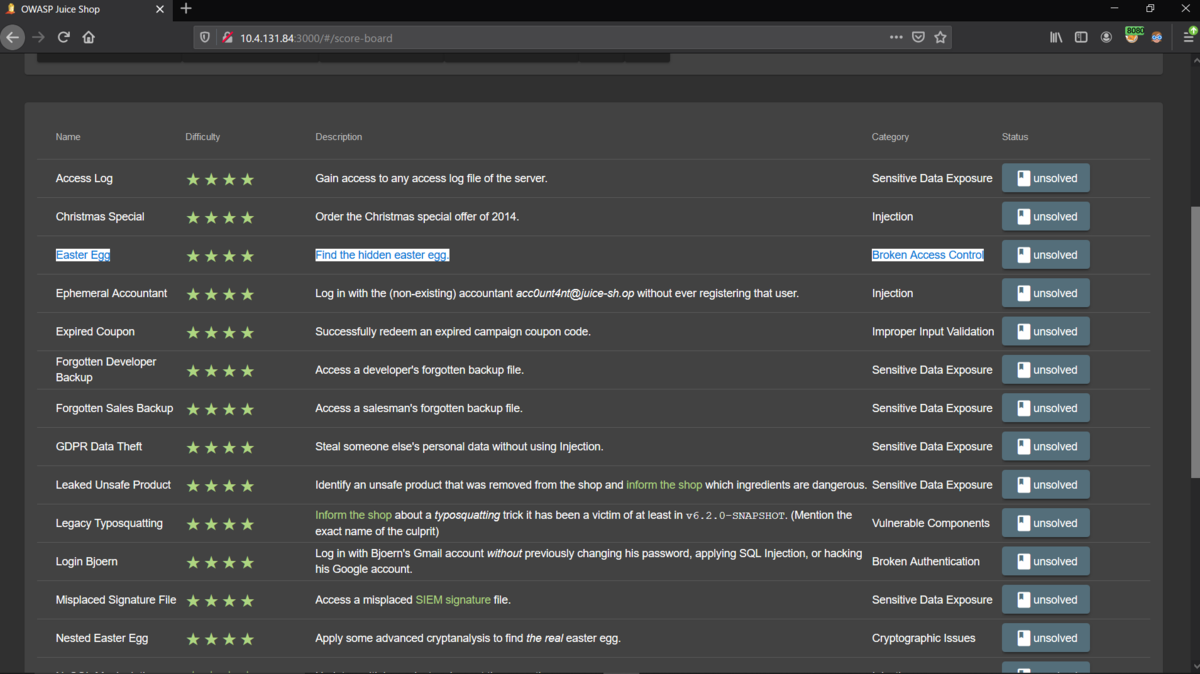This screenshot has height=674, width=1200.
Task: Click the insecure connection padlock icon
Action: click(227, 38)
